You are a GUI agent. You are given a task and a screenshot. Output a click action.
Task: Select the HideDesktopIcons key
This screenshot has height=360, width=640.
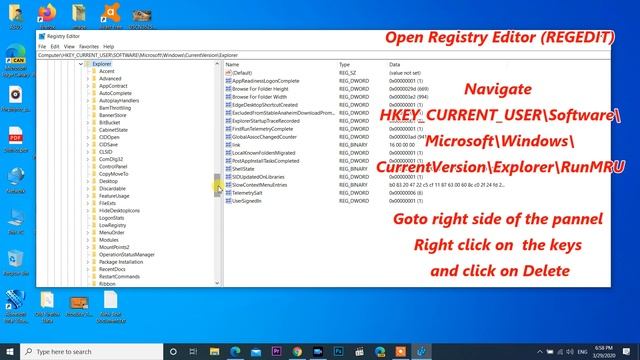pyautogui.click(x=119, y=211)
